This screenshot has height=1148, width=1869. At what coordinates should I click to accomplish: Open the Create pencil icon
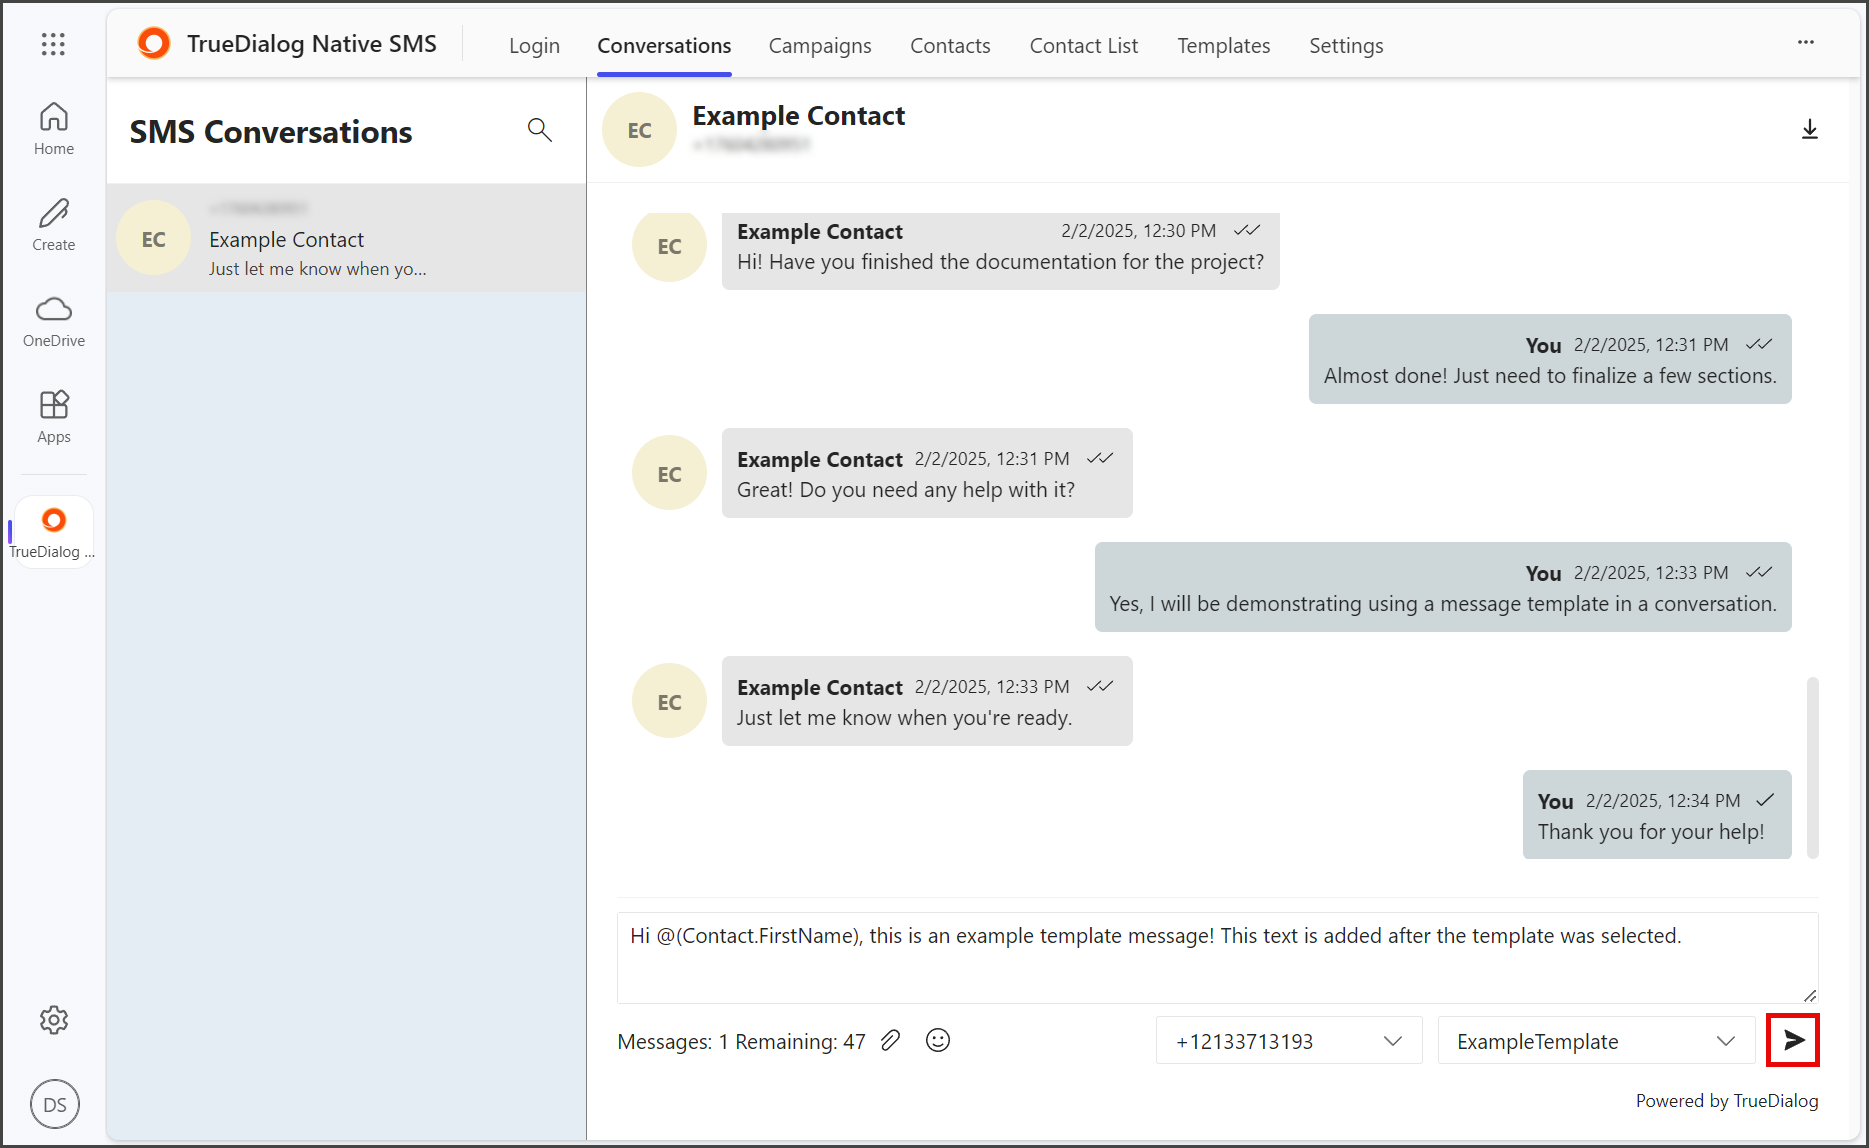tap(54, 225)
